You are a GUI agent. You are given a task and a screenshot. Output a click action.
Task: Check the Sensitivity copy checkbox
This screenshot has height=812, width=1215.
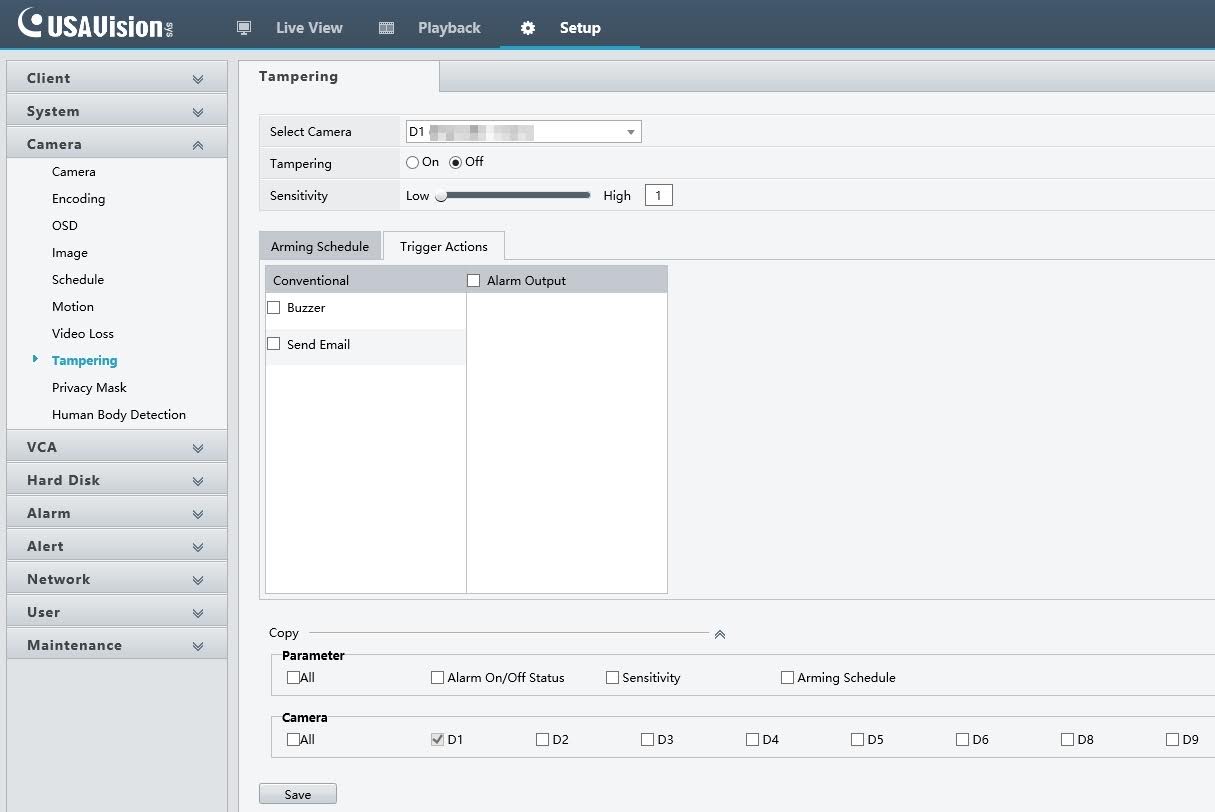point(612,677)
